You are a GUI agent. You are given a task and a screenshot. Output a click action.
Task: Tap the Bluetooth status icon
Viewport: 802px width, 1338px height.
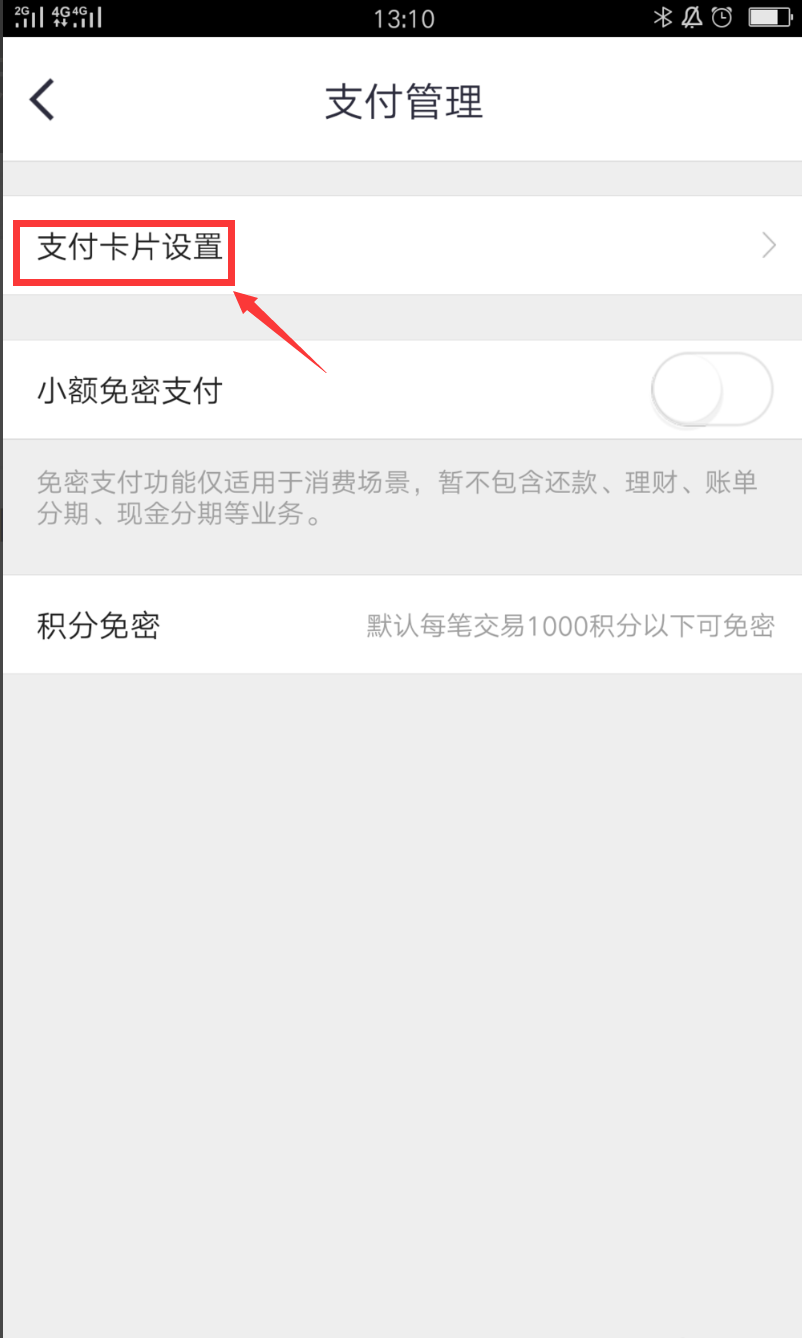(661, 17)
